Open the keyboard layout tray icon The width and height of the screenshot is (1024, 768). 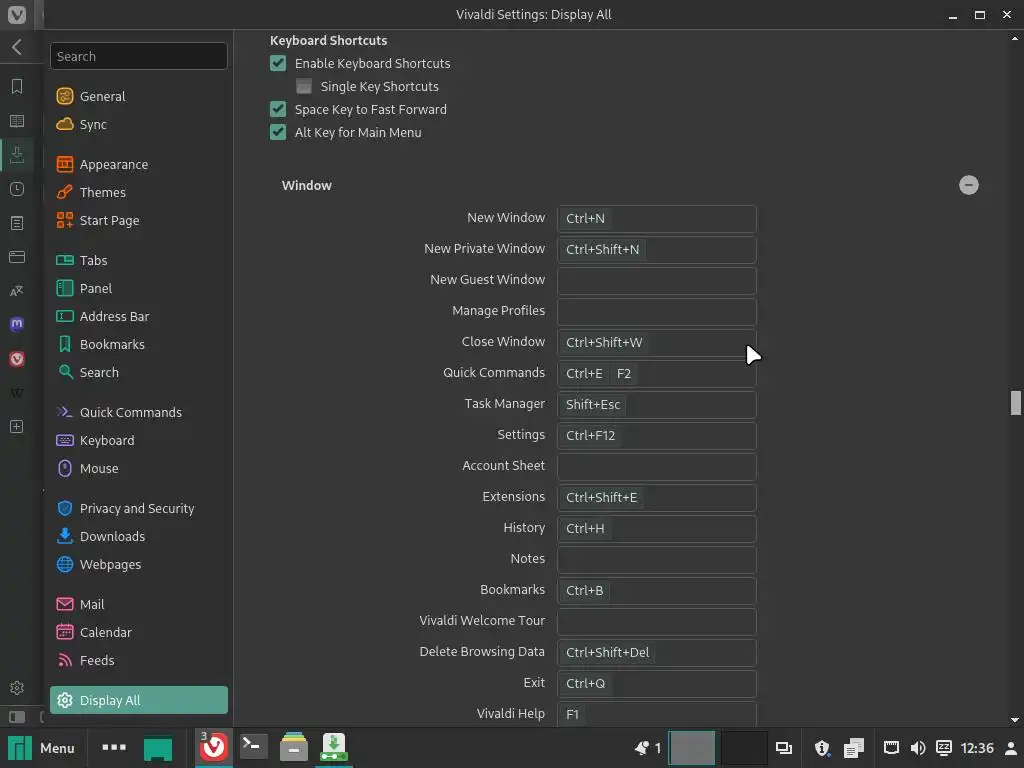(x=944, y=748)
